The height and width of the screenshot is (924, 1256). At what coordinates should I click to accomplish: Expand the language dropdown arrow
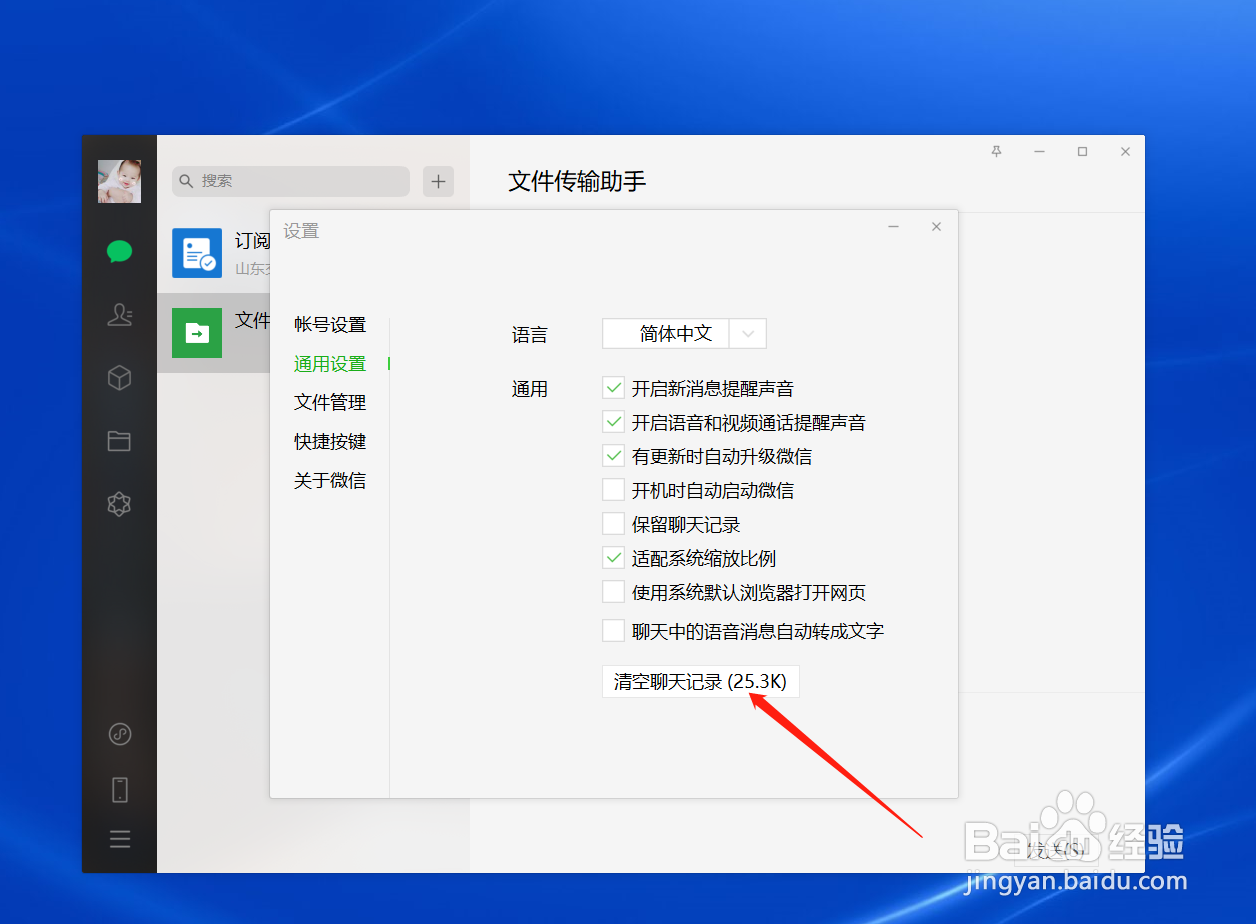748,334
